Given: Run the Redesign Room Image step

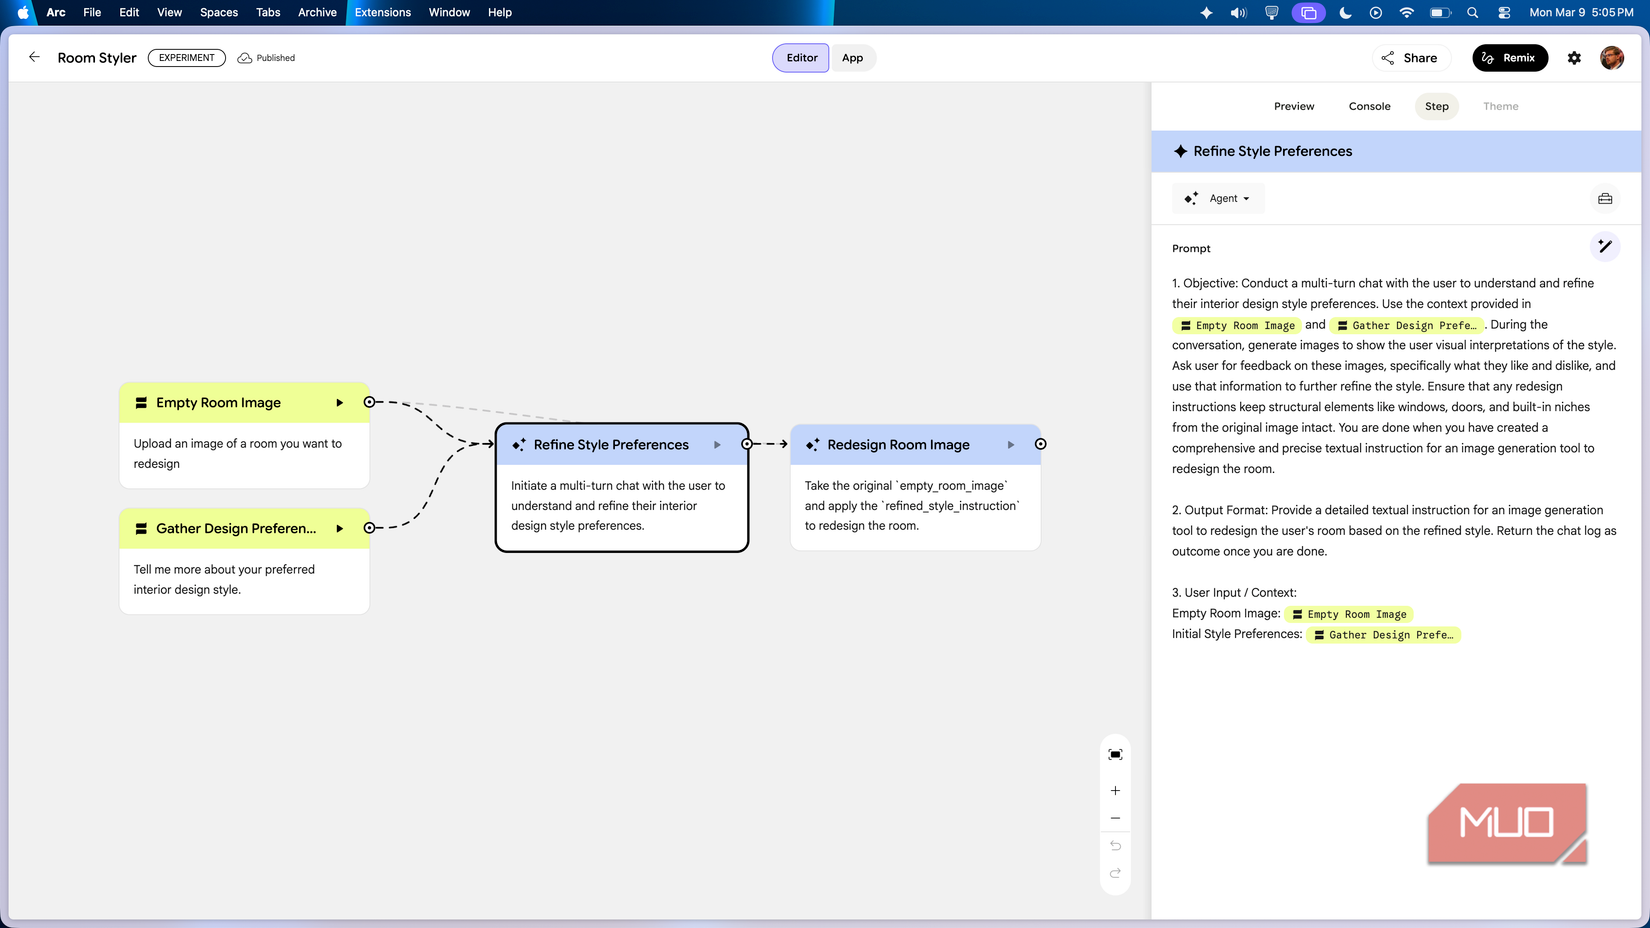Looking at the screenshot, I should (1011, 445).
